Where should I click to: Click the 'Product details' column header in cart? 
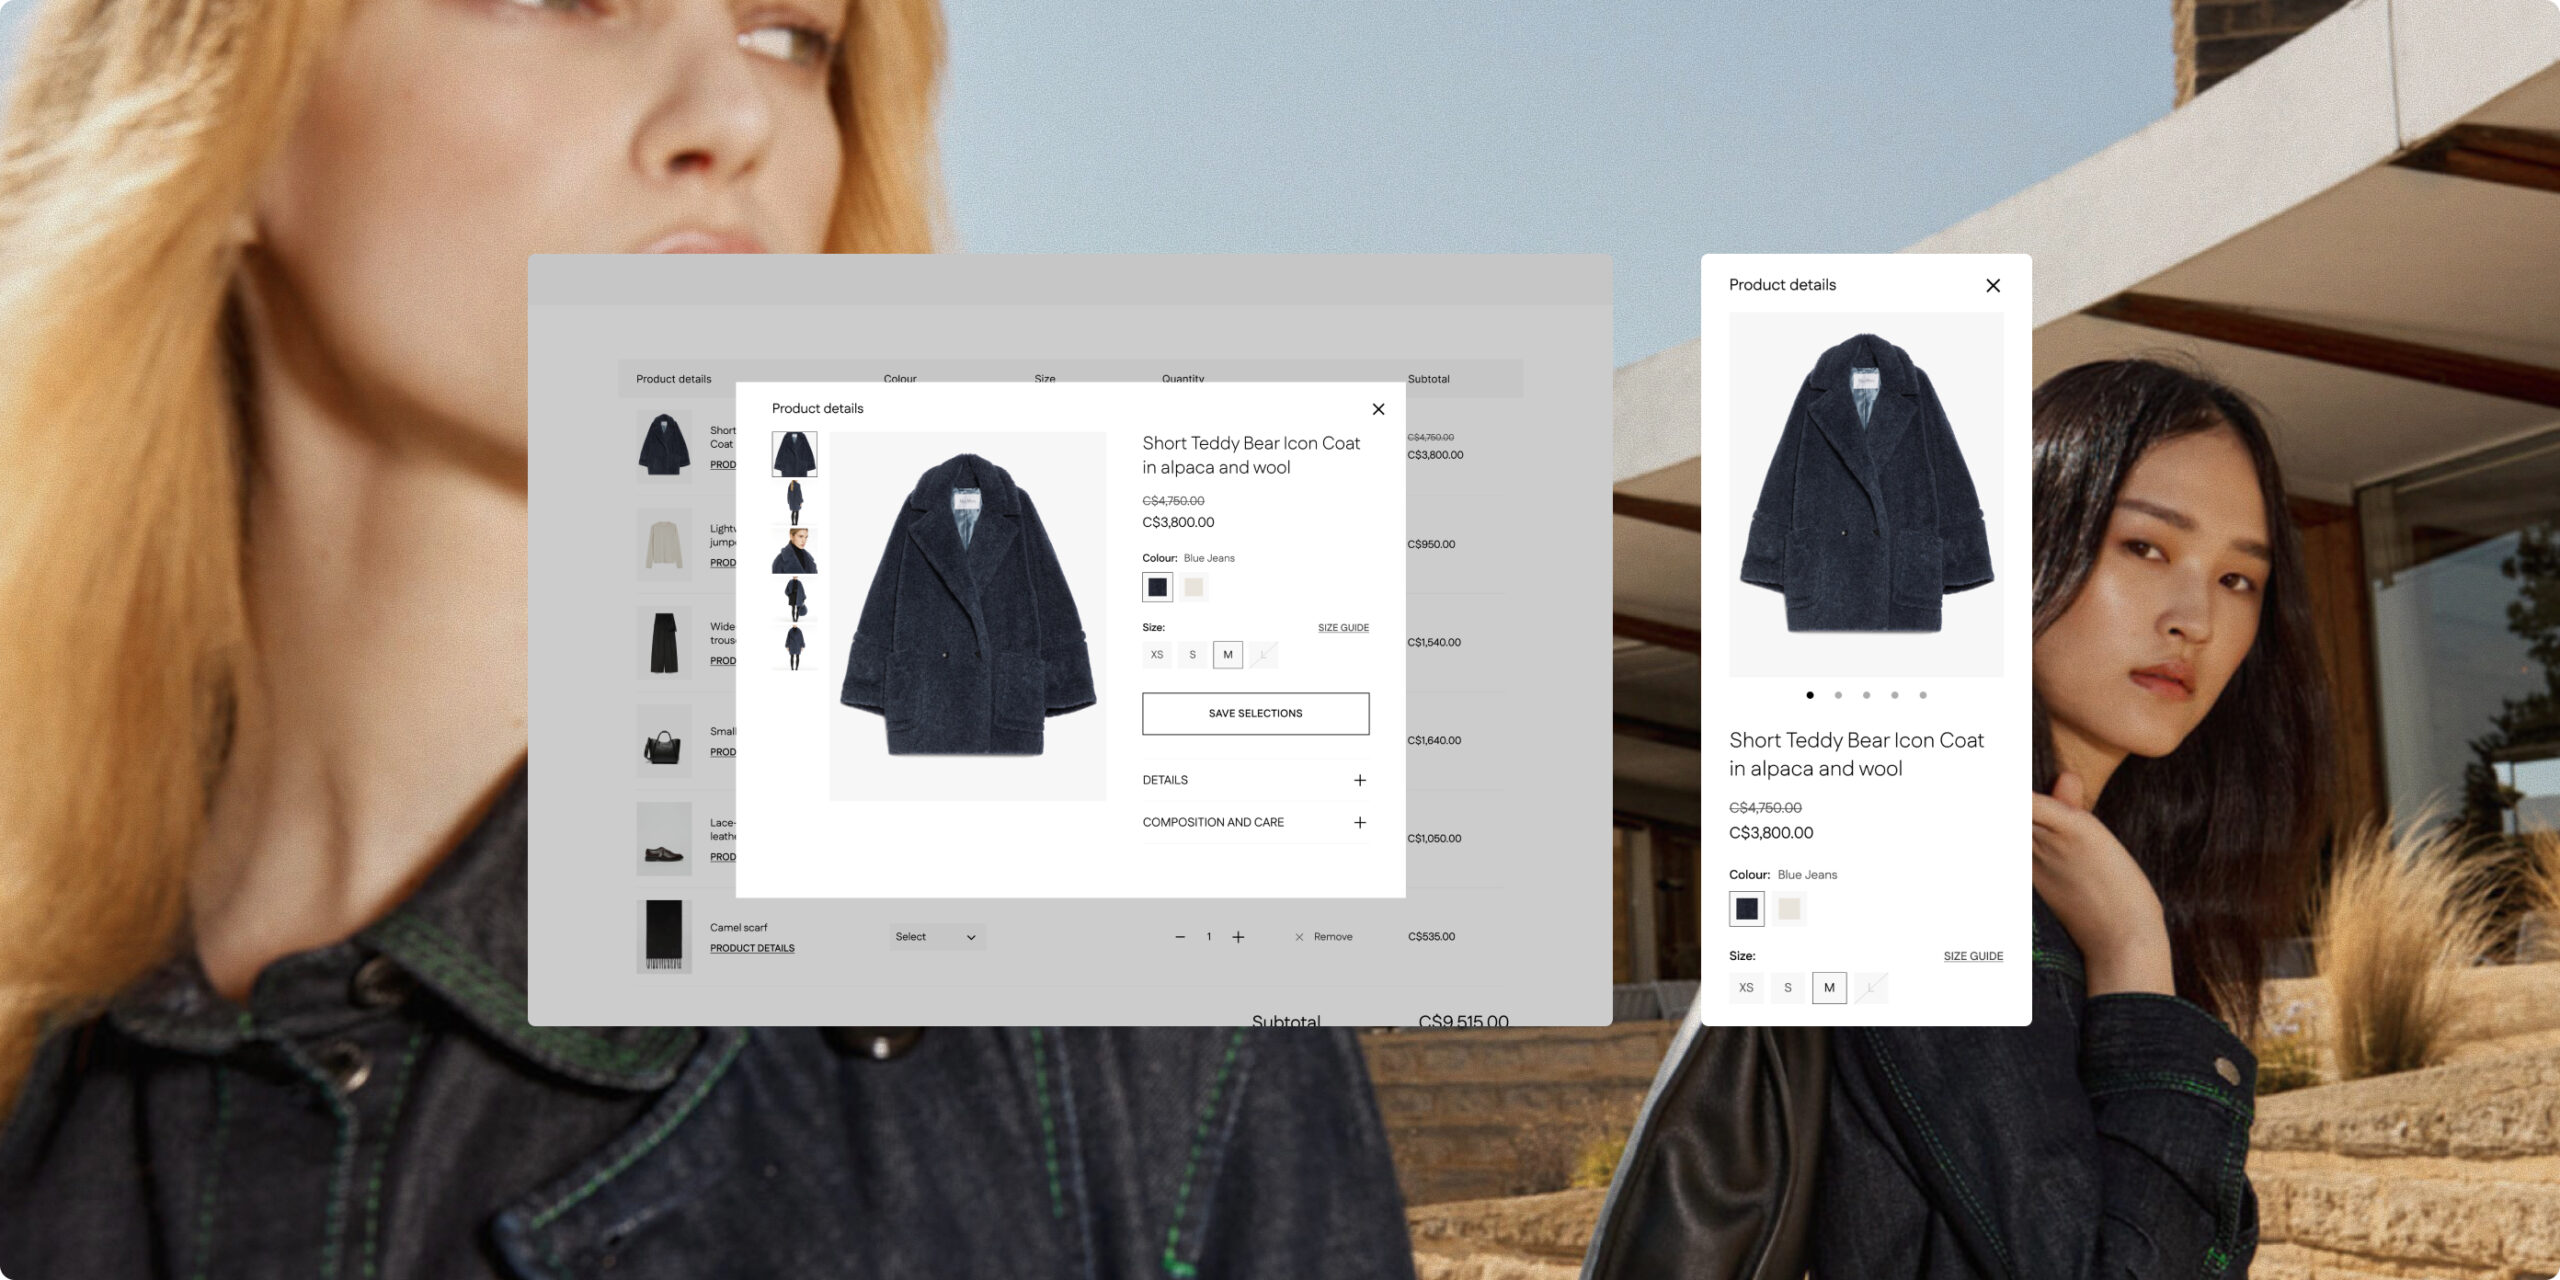point(674,379)
